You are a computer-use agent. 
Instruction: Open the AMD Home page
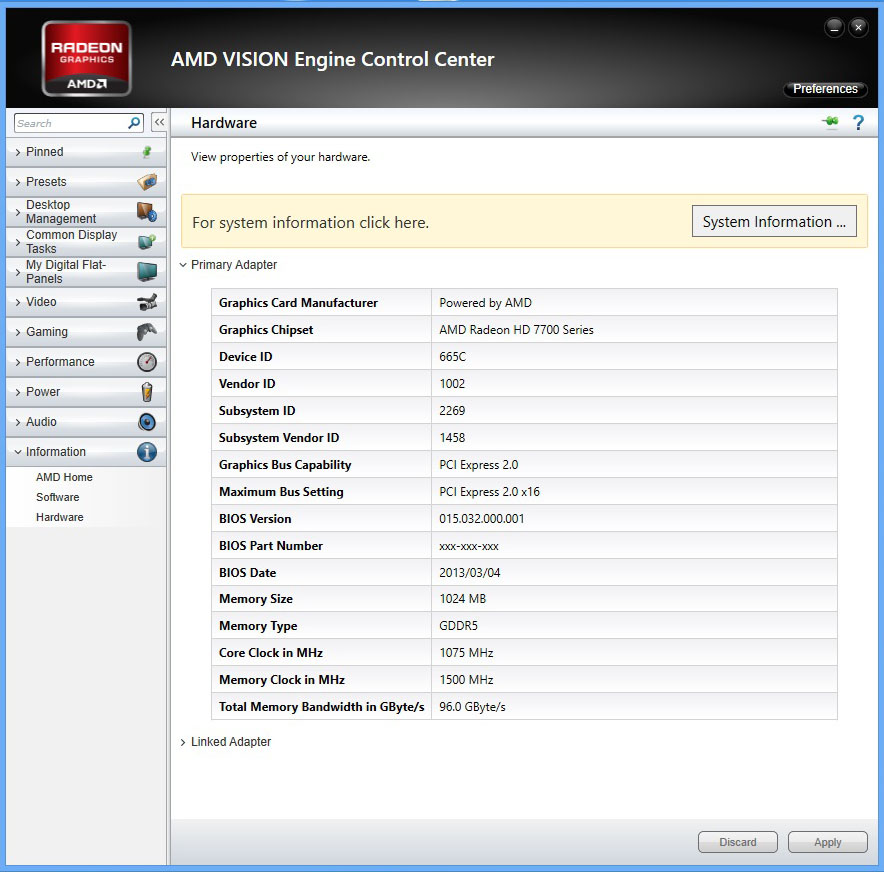click(64, 477)
